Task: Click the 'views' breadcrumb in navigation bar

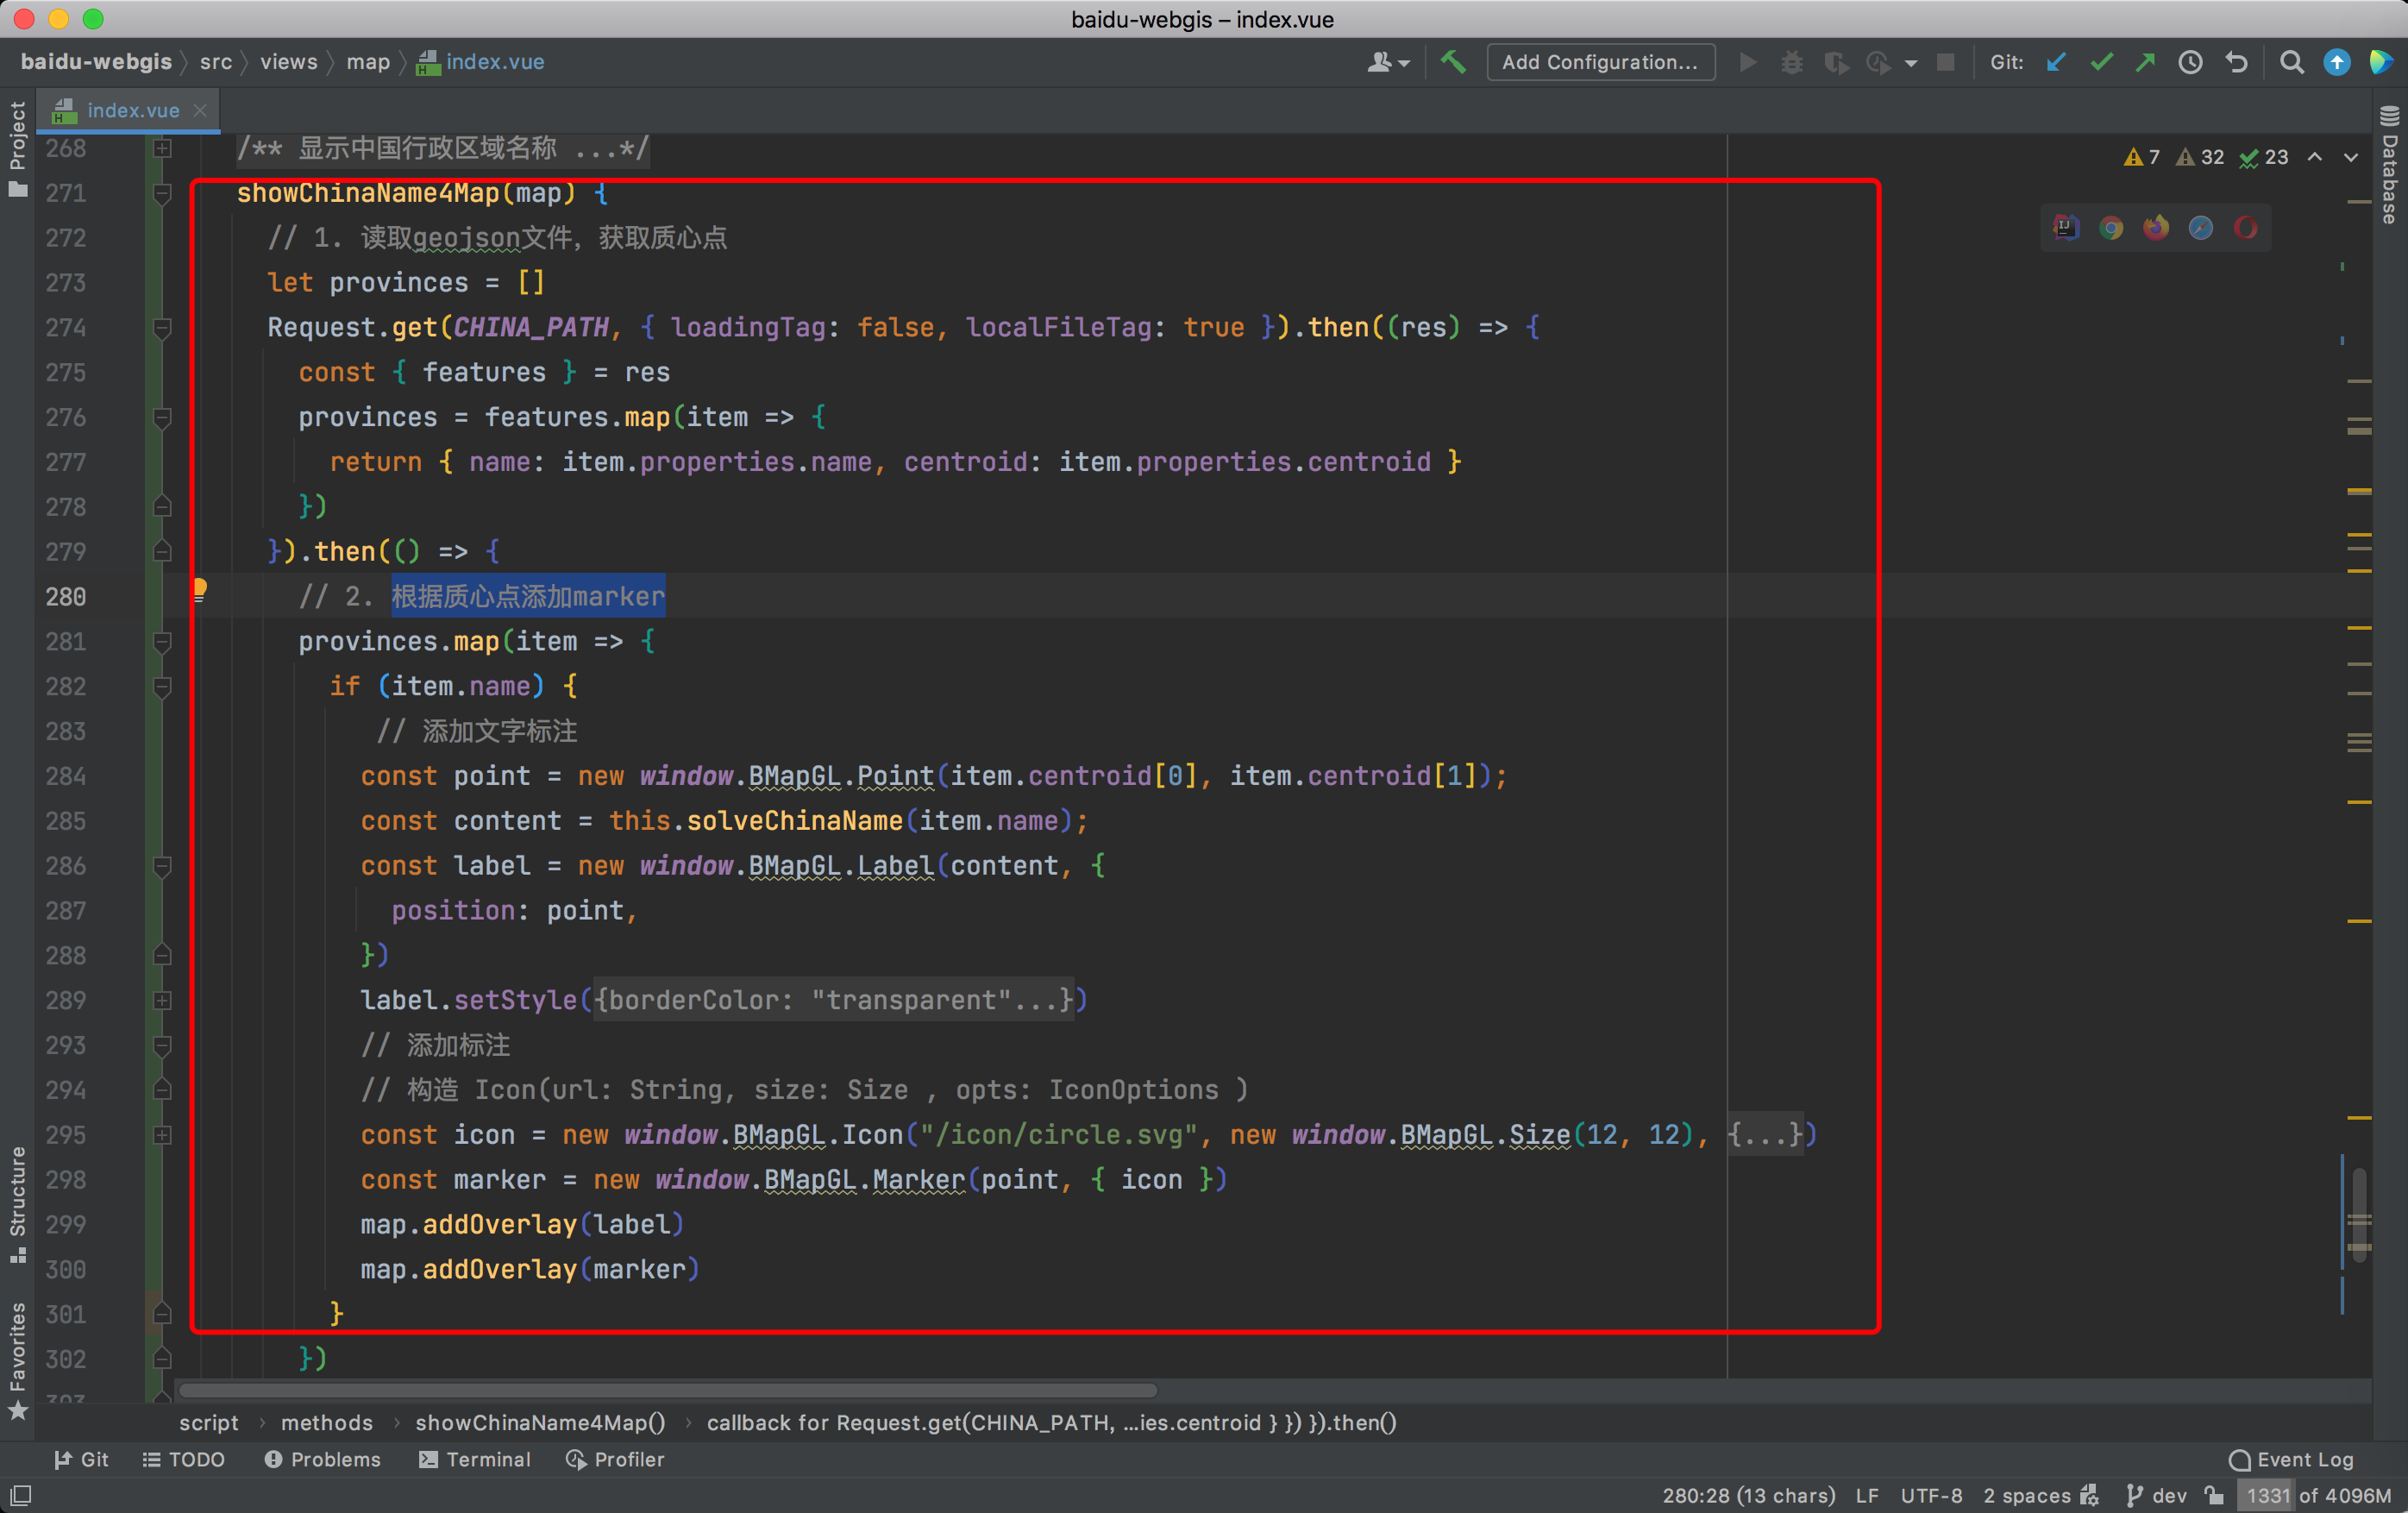Action: pyautogui.click(x=288, y=62)
